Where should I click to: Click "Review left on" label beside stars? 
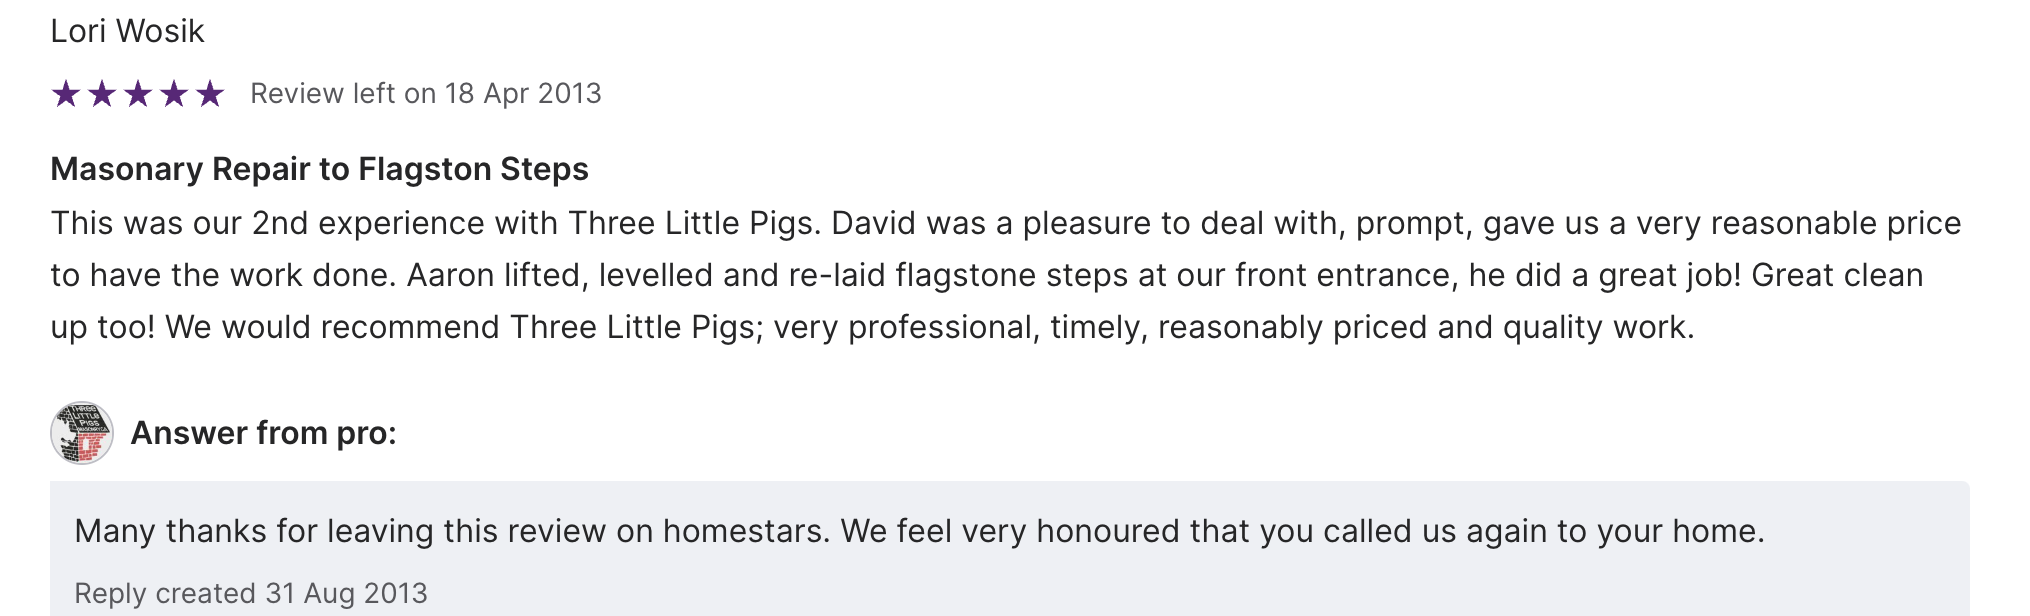pyautogui.click(x=343, y=93)
